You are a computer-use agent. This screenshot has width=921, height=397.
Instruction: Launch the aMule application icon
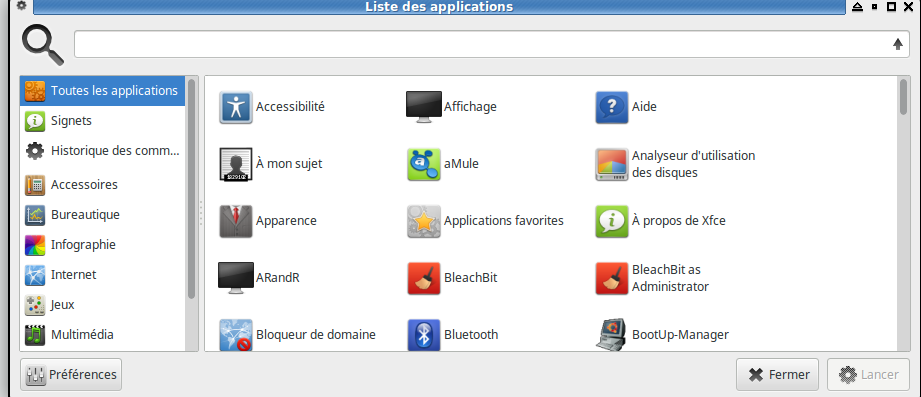coord(423,164)
